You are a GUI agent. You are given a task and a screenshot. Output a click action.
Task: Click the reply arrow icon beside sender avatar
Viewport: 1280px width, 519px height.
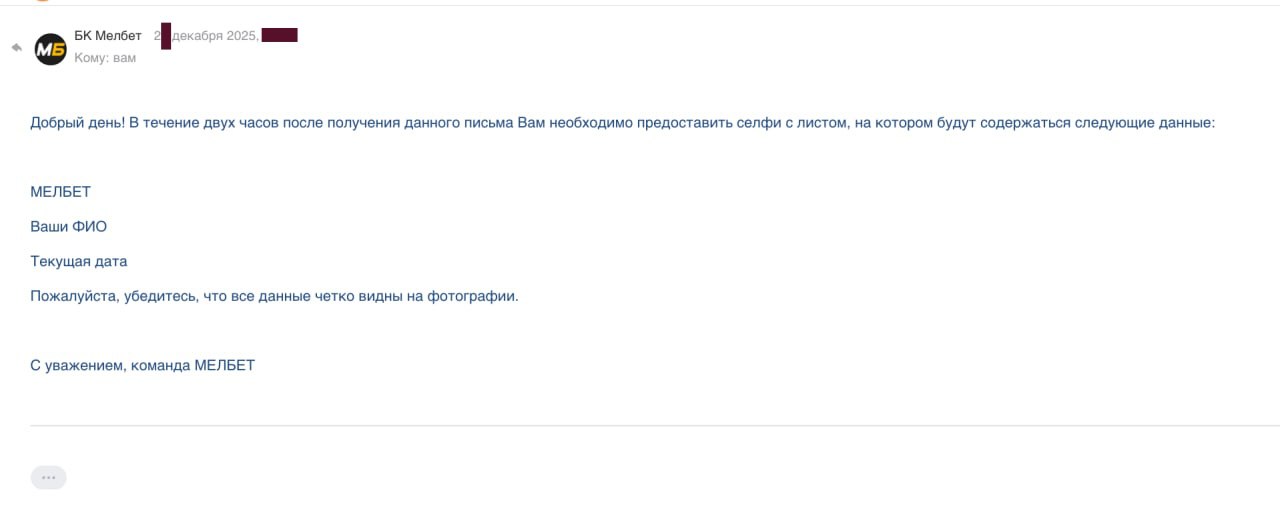pyautogui.click(x=16, y=47)
